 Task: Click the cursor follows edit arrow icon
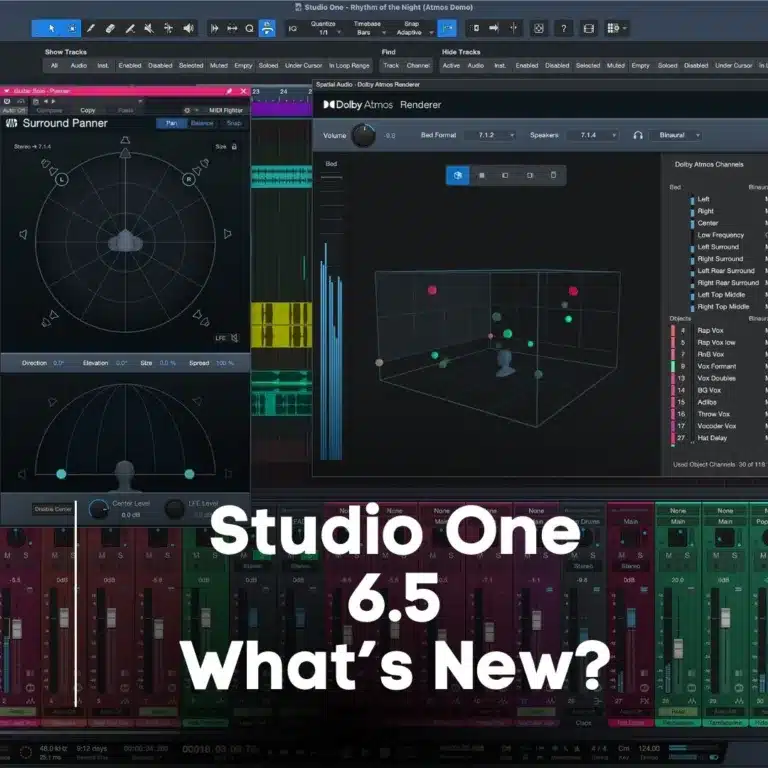coord(494,28)
